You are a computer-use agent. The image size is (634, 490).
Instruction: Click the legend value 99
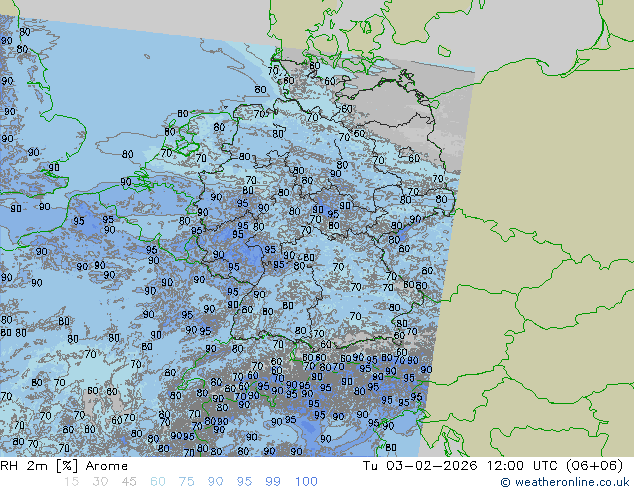(x=273, y=482)
